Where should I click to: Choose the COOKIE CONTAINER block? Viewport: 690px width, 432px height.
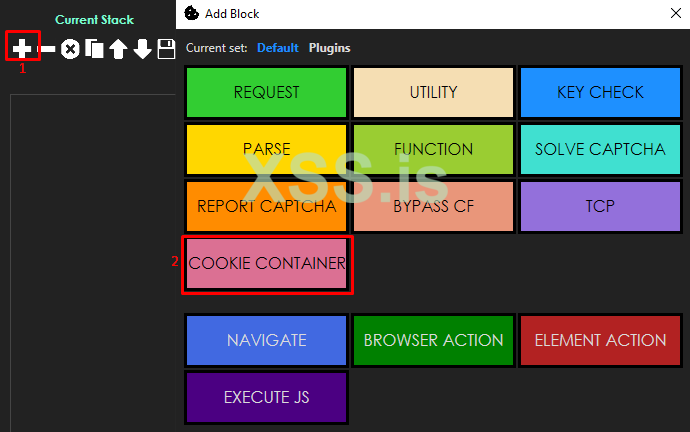(266, 264)
